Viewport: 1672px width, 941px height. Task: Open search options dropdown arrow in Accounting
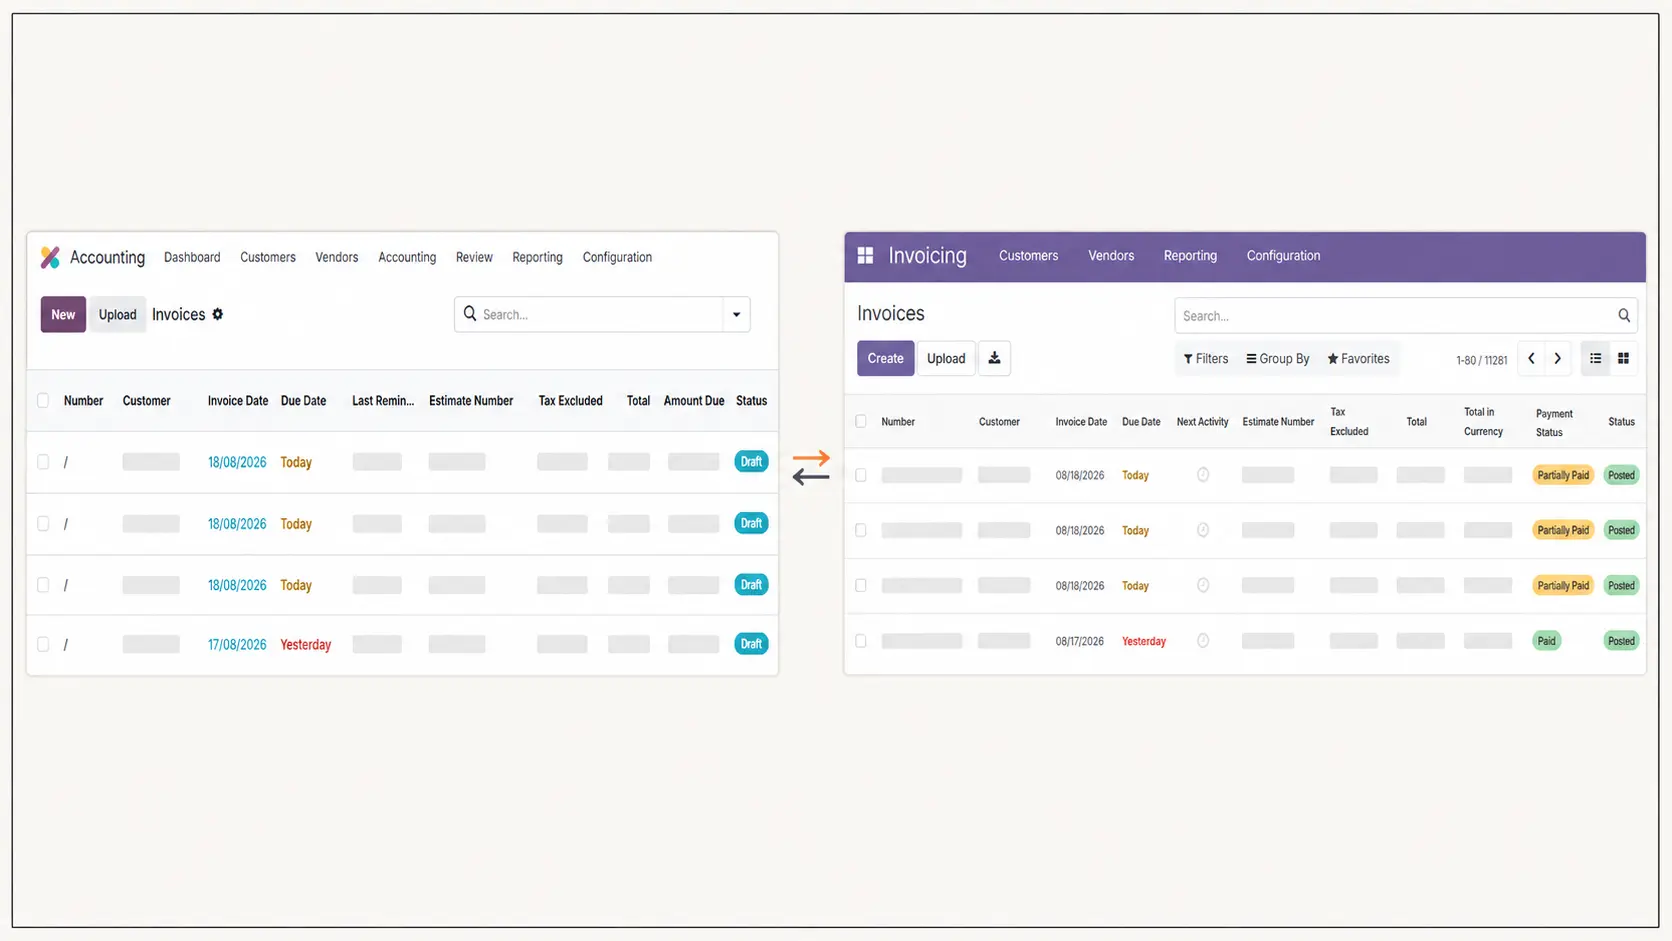(x=737, y=314)
